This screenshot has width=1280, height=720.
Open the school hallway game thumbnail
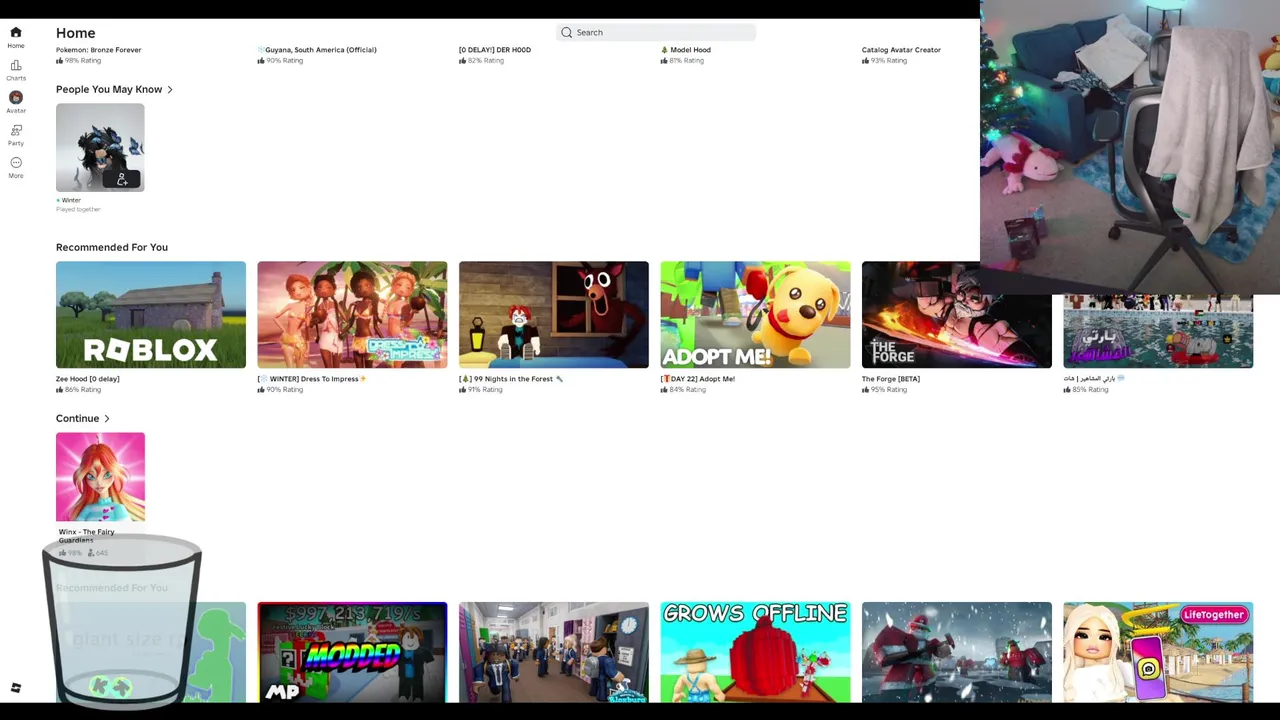pos(554,652)
